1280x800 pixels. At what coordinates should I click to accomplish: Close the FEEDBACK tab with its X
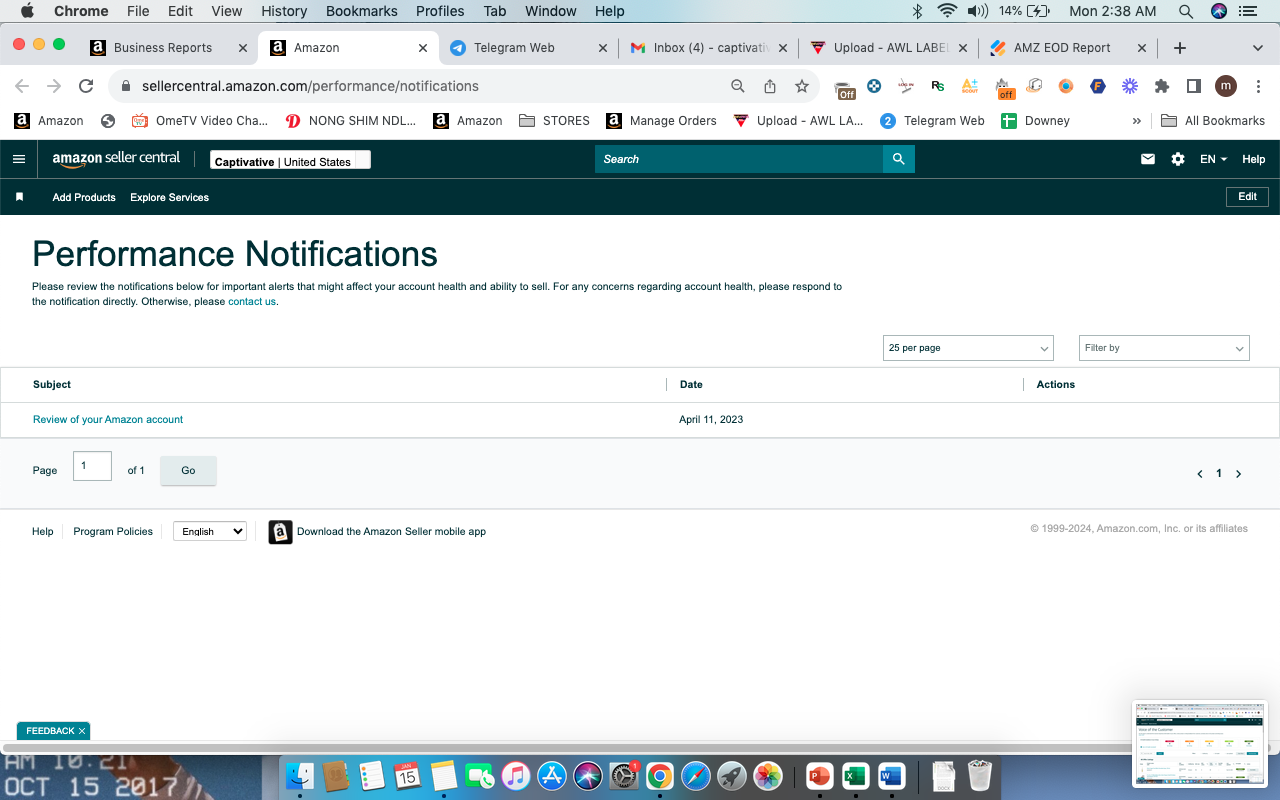tap(82, 731)
